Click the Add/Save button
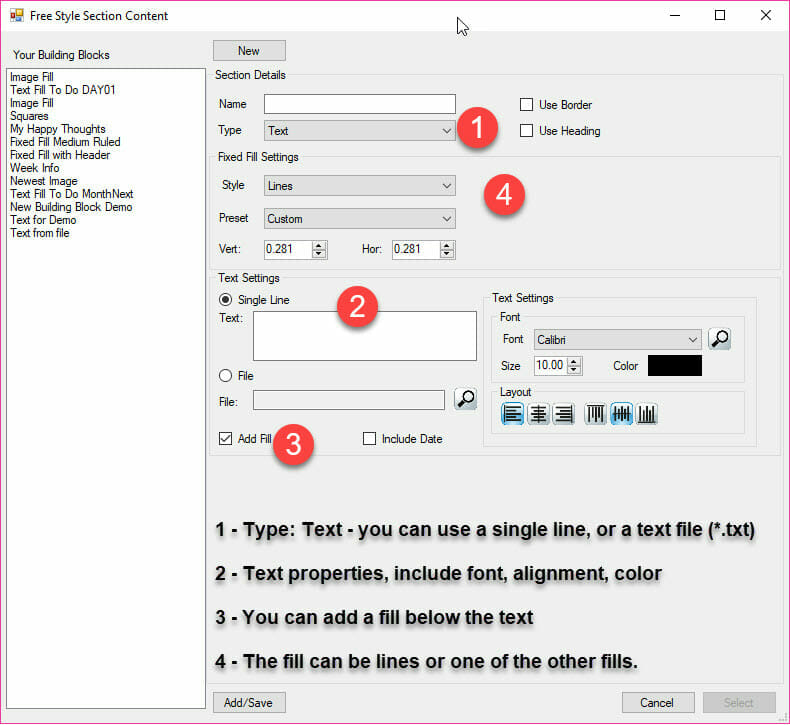Viewport: 790px width, 725px height. point(249,702)
